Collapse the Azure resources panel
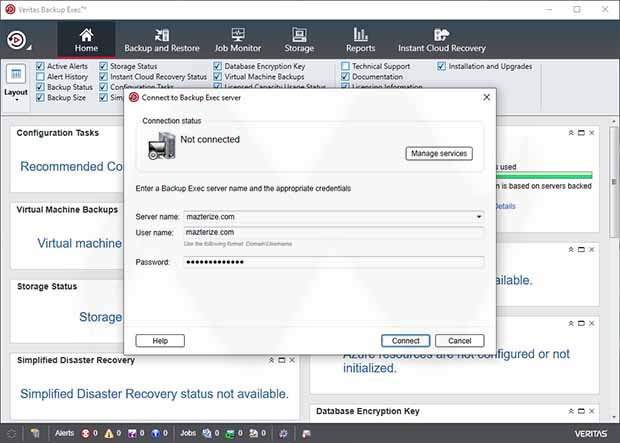The width and height of the screenshot is (620, 443). pos(571,323)
